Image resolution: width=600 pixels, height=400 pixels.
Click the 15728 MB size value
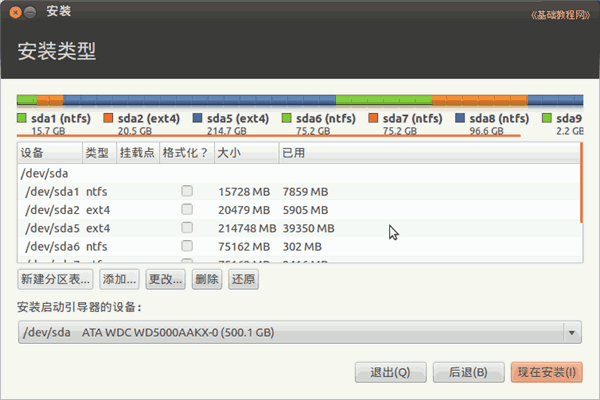pos(244,191)
